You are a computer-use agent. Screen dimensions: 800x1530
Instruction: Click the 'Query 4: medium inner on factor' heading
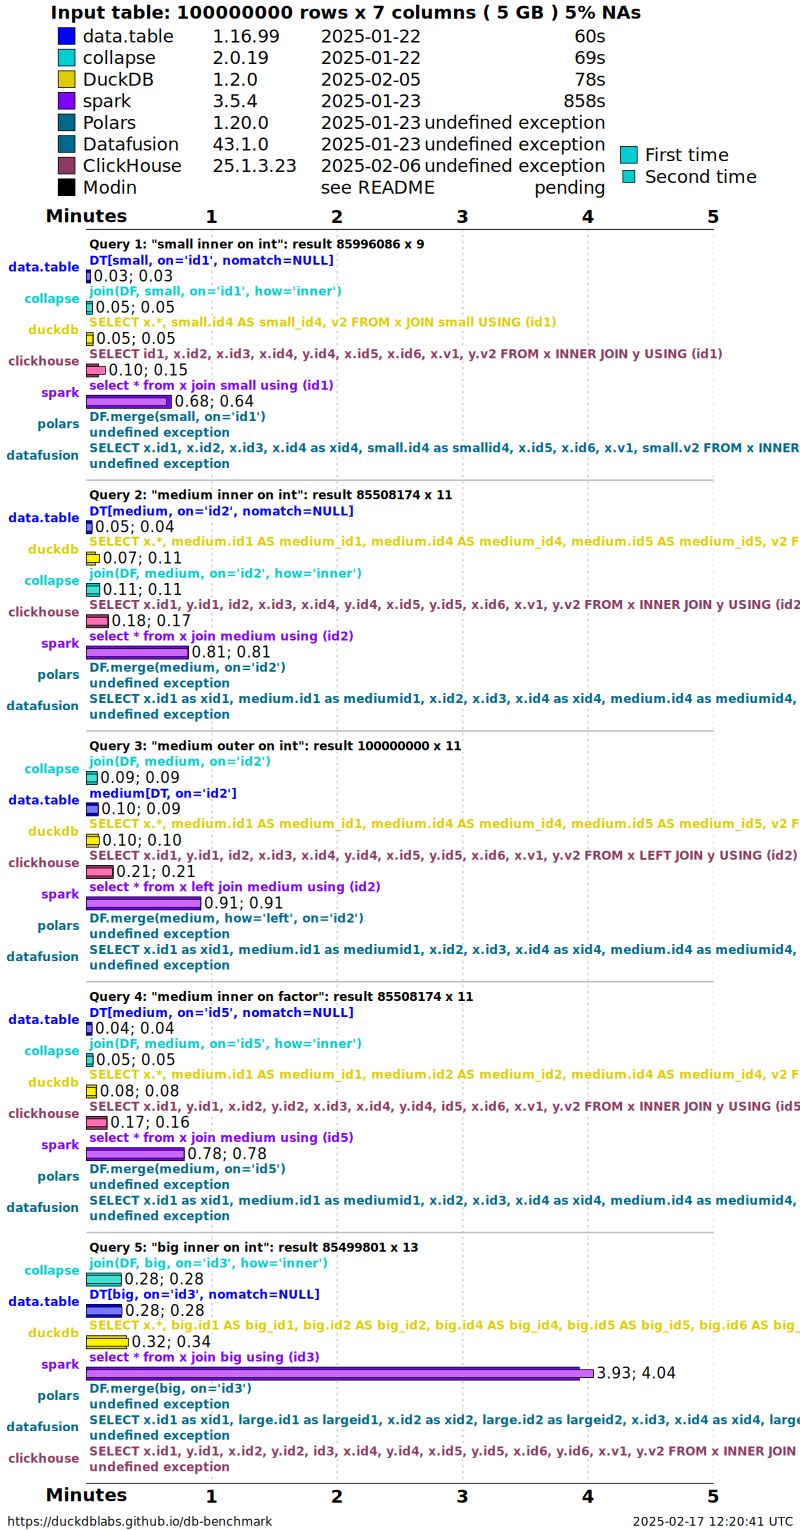281,997
